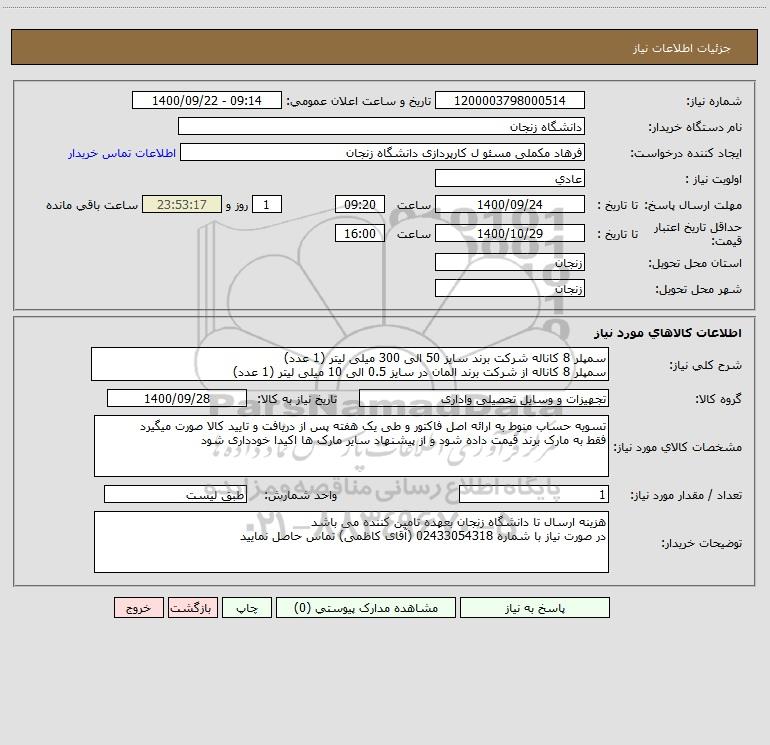Click the label 'توضیحات خریدار:'
Viewport: 770px width, 745px height.
(x=701, y=543)
